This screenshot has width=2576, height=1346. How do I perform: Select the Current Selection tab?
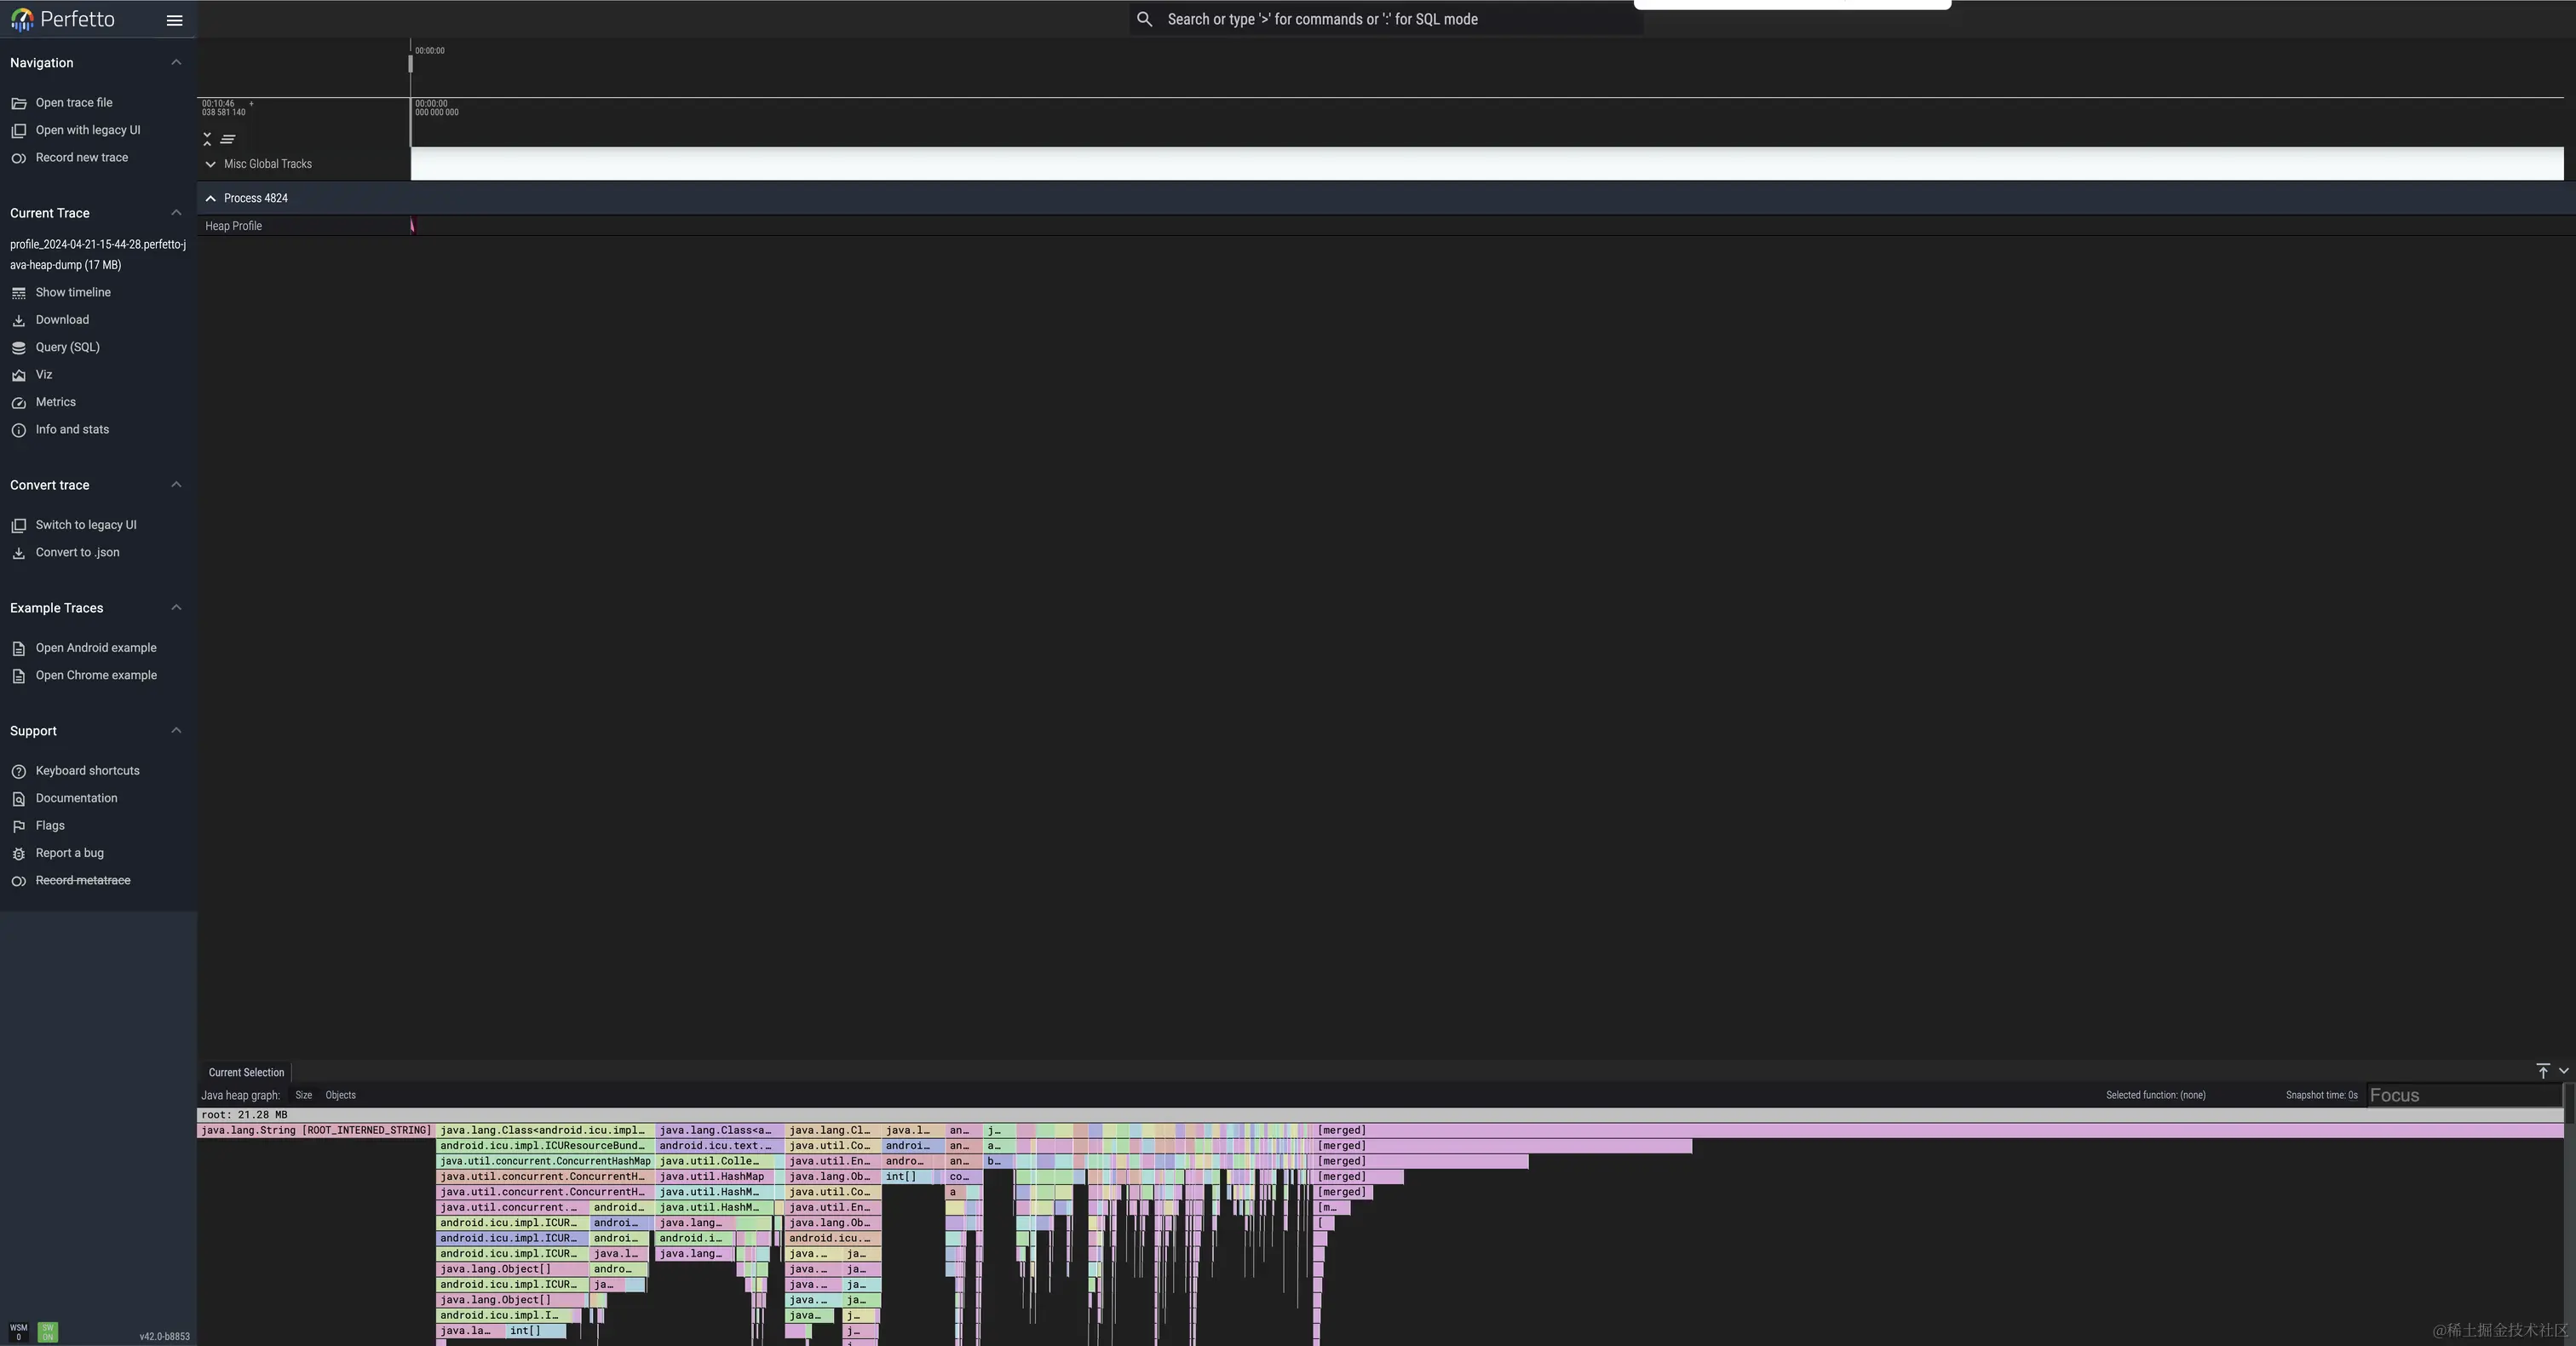point(245,1072)
